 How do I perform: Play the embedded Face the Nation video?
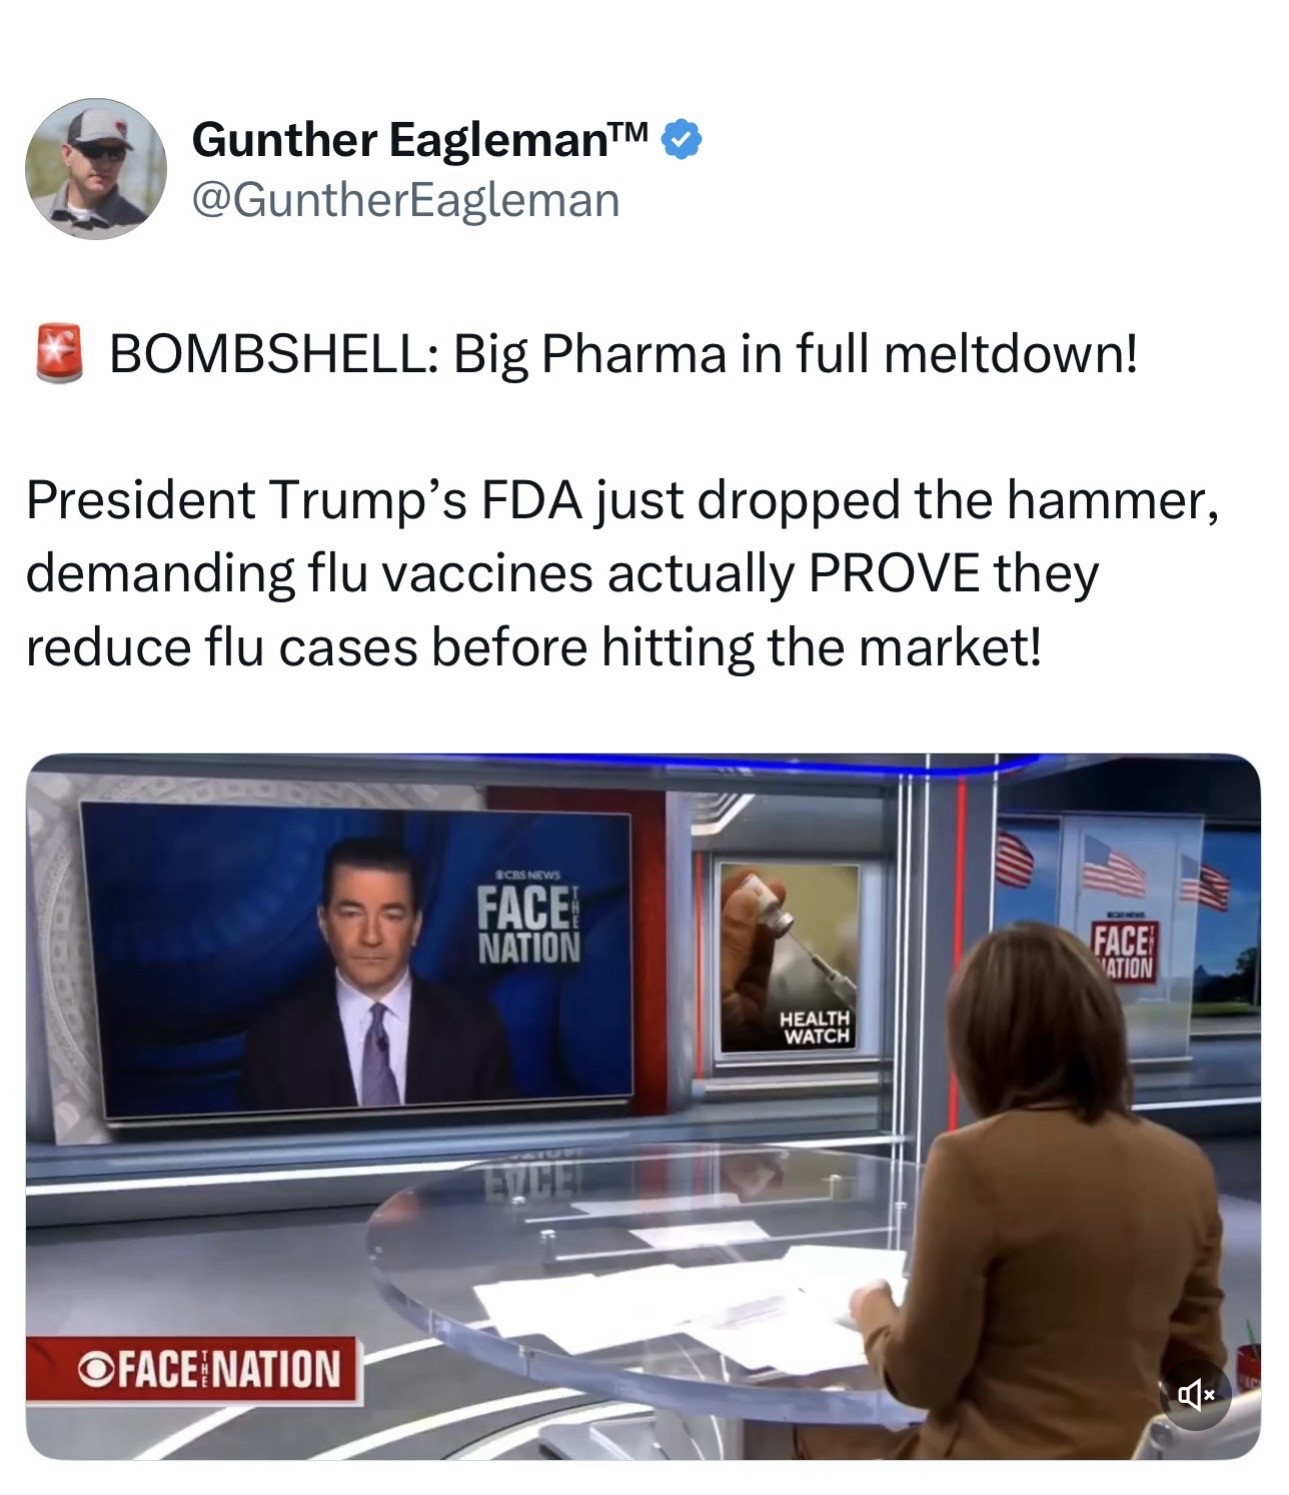pyautogui.click(x=643, y=1106)
